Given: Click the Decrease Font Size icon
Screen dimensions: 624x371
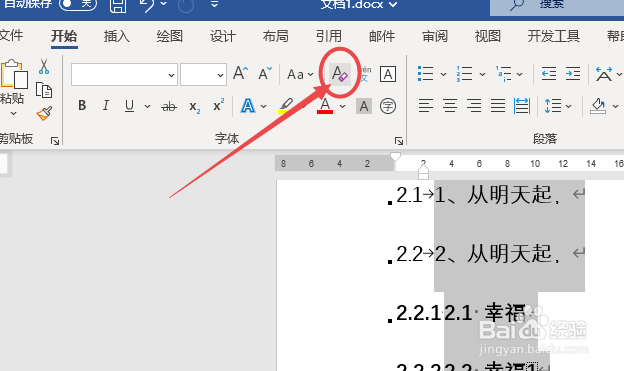Looking at the screenshot, I should 265,74.
